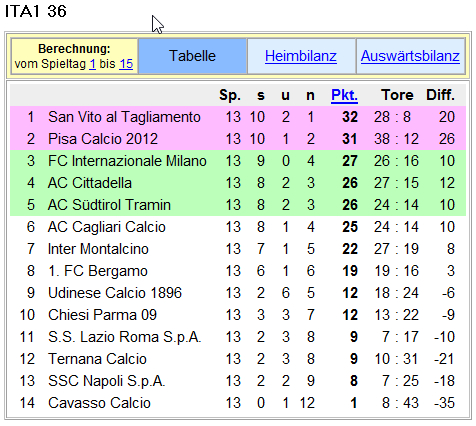This screenshot has width=476, height=426.
Task: Select Cavasso Calcio bottom row
Action: [238, 403]
